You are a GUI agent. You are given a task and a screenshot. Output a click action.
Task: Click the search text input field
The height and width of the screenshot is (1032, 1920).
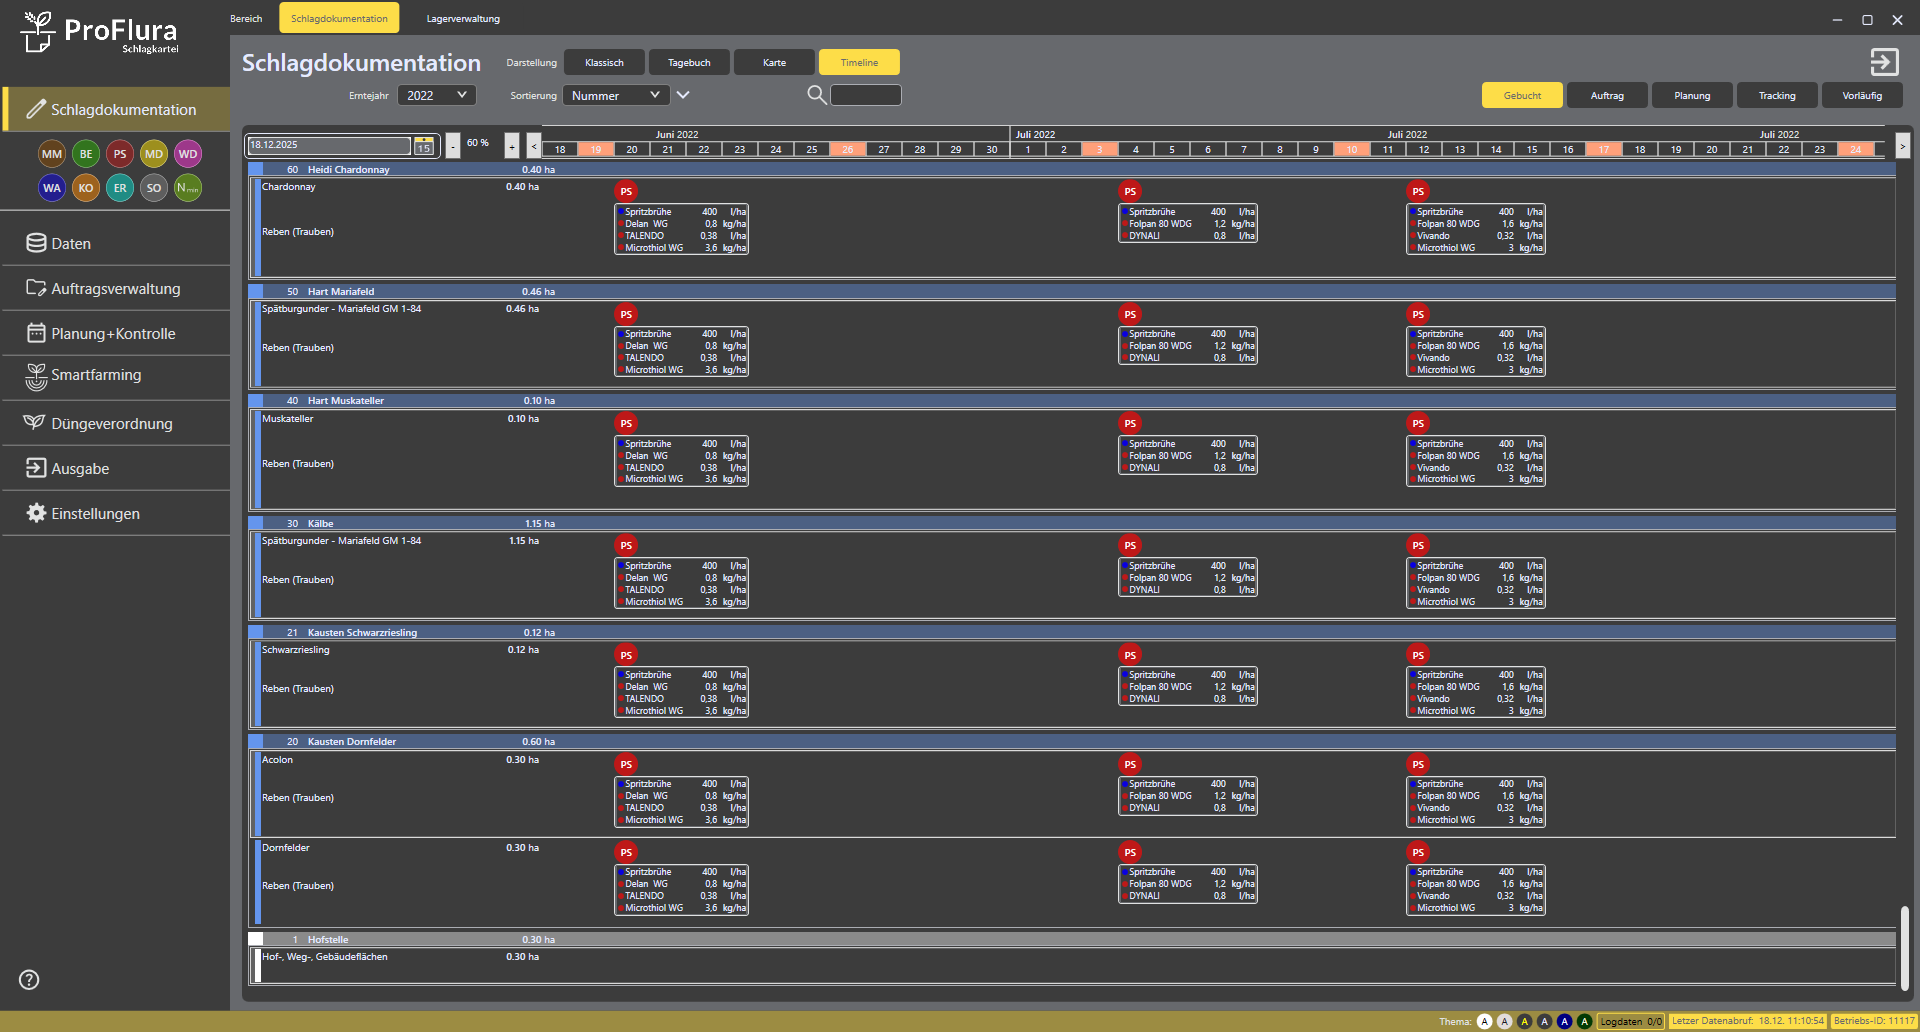click(x=866, y=95)
